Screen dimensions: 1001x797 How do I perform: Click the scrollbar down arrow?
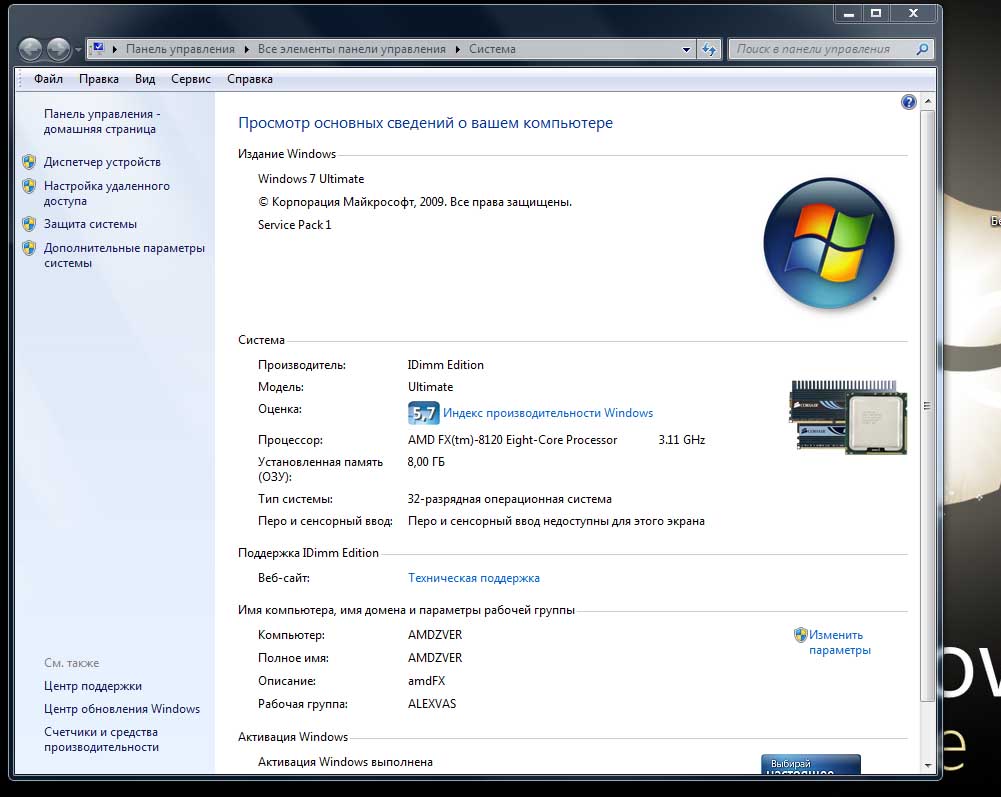pos(928,764)
